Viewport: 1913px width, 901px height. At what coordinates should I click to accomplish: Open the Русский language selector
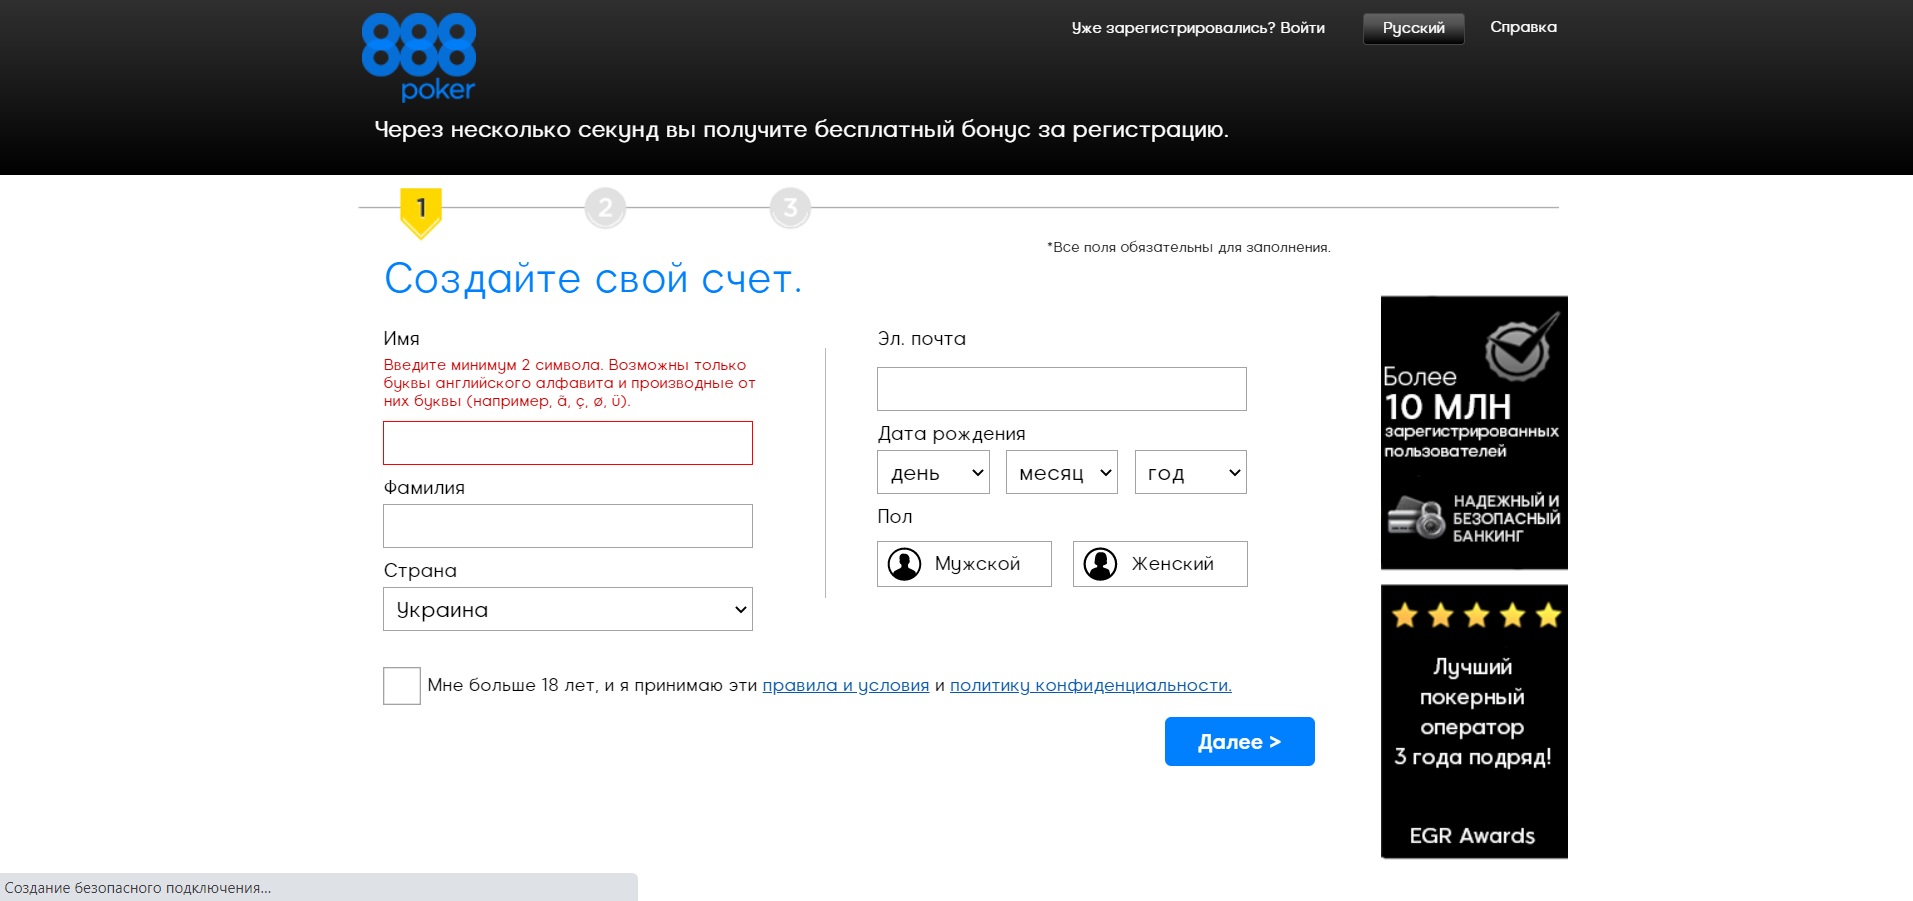(1414, 28)
